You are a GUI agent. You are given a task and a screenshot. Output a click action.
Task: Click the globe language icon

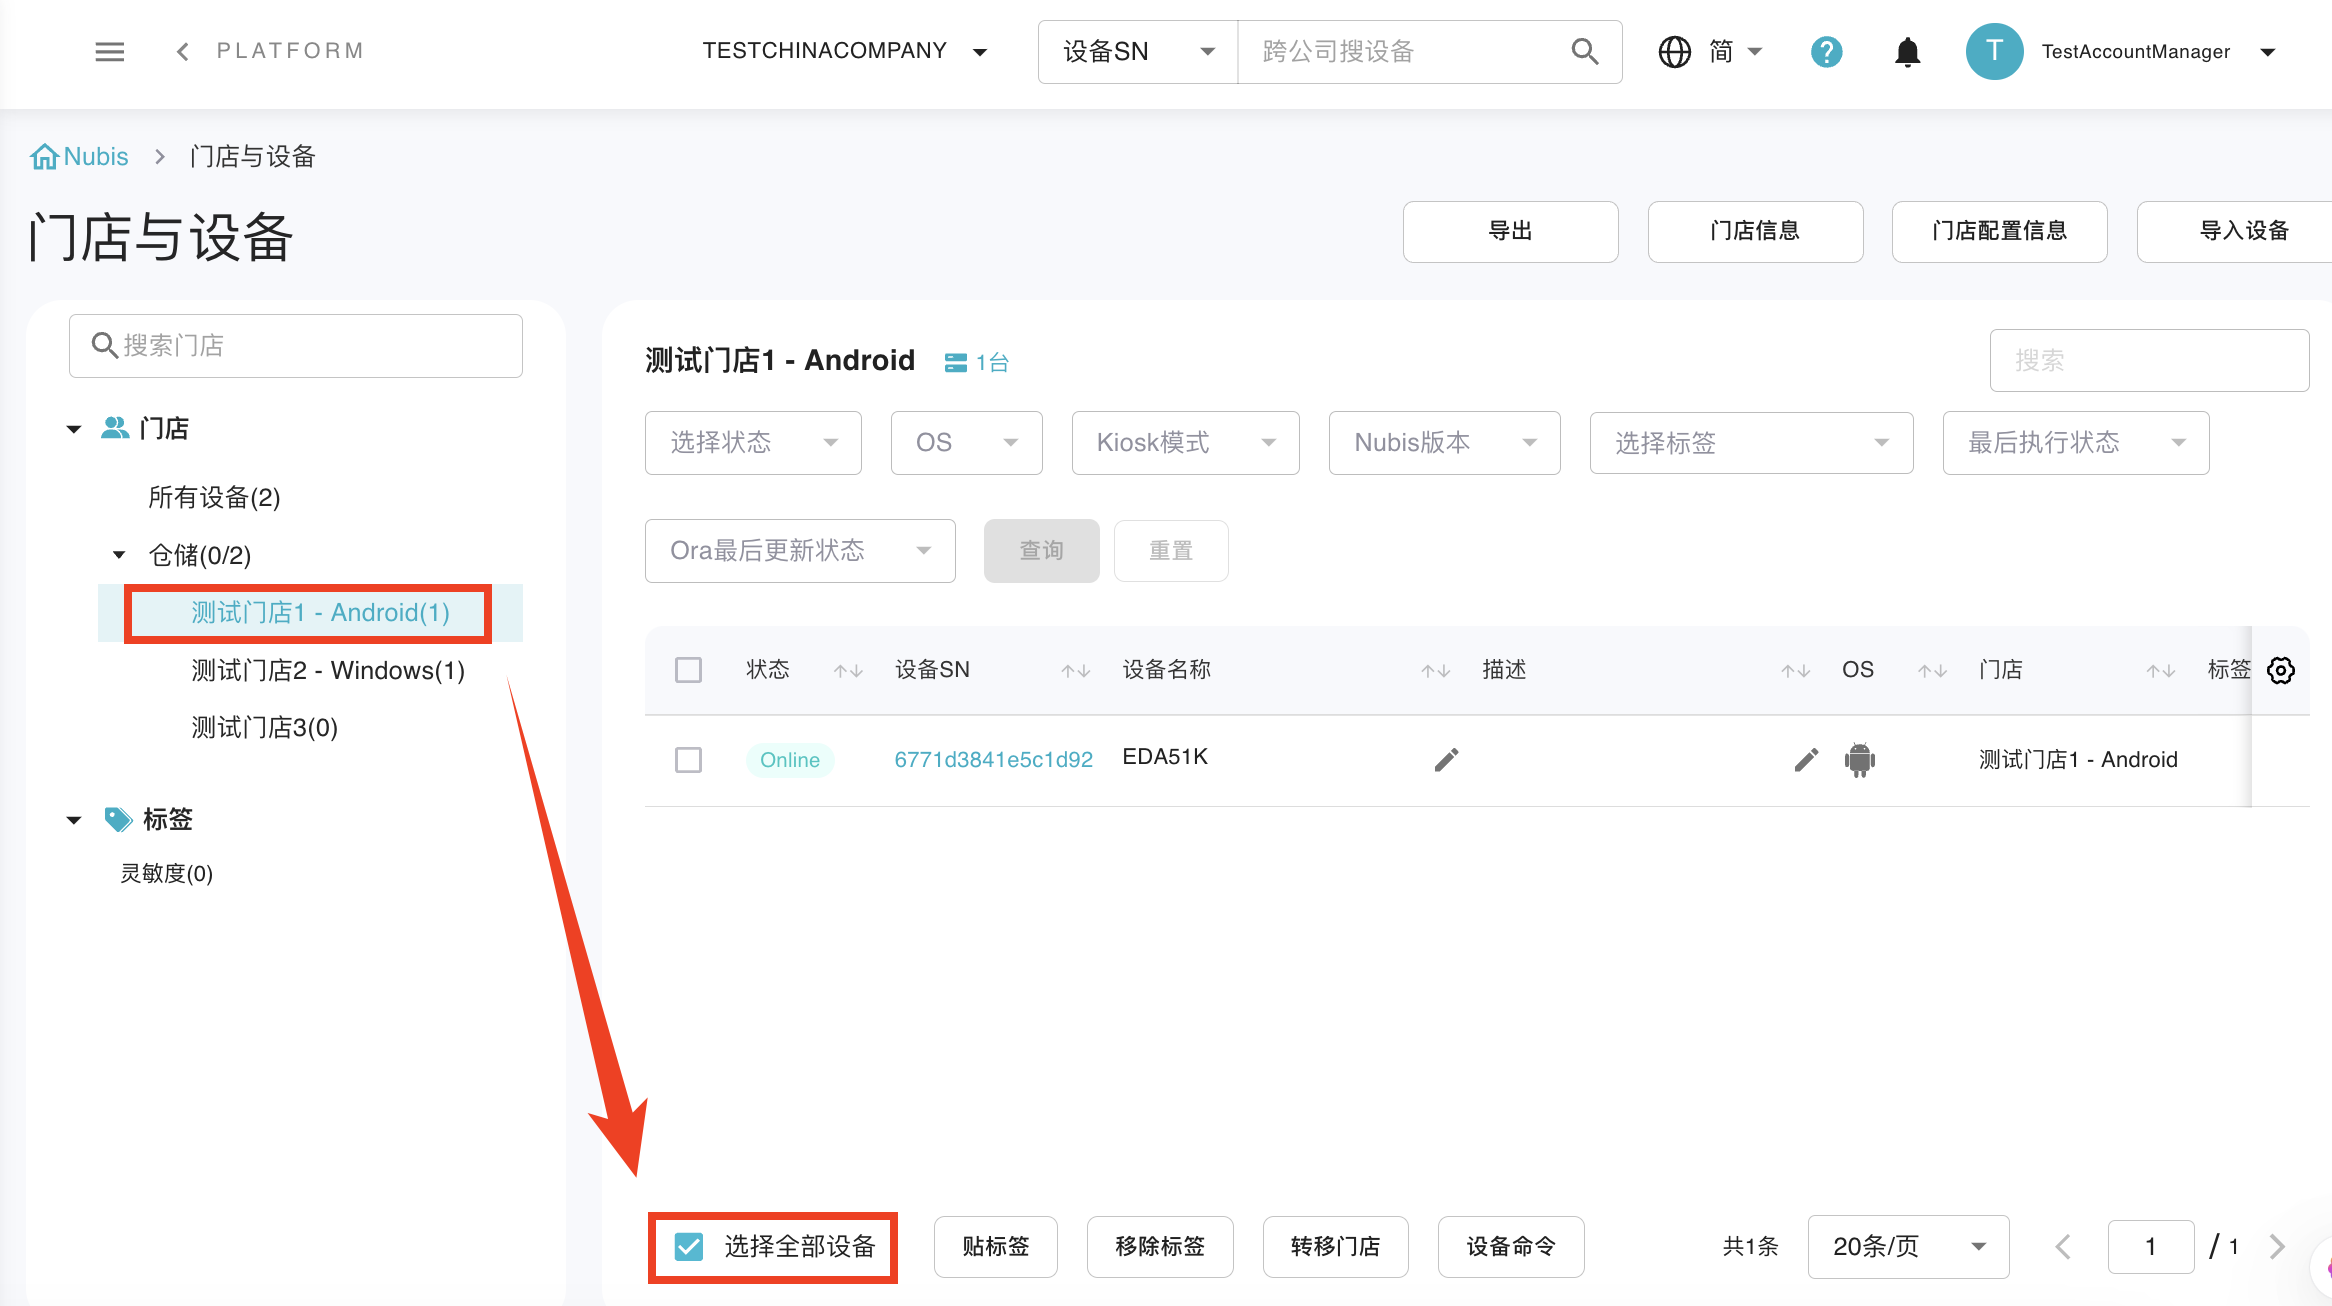click(x=1675, y=51)
